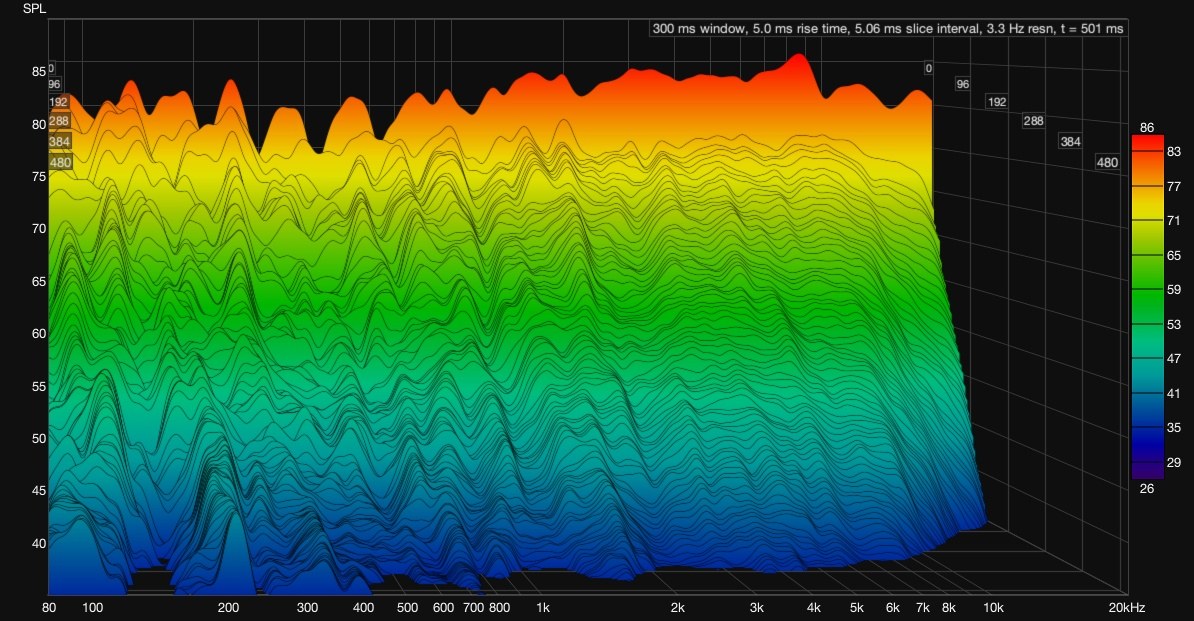Click the 35 color legend value
This screenshot has width=1194, height=621.
(x=1173, y=428)
